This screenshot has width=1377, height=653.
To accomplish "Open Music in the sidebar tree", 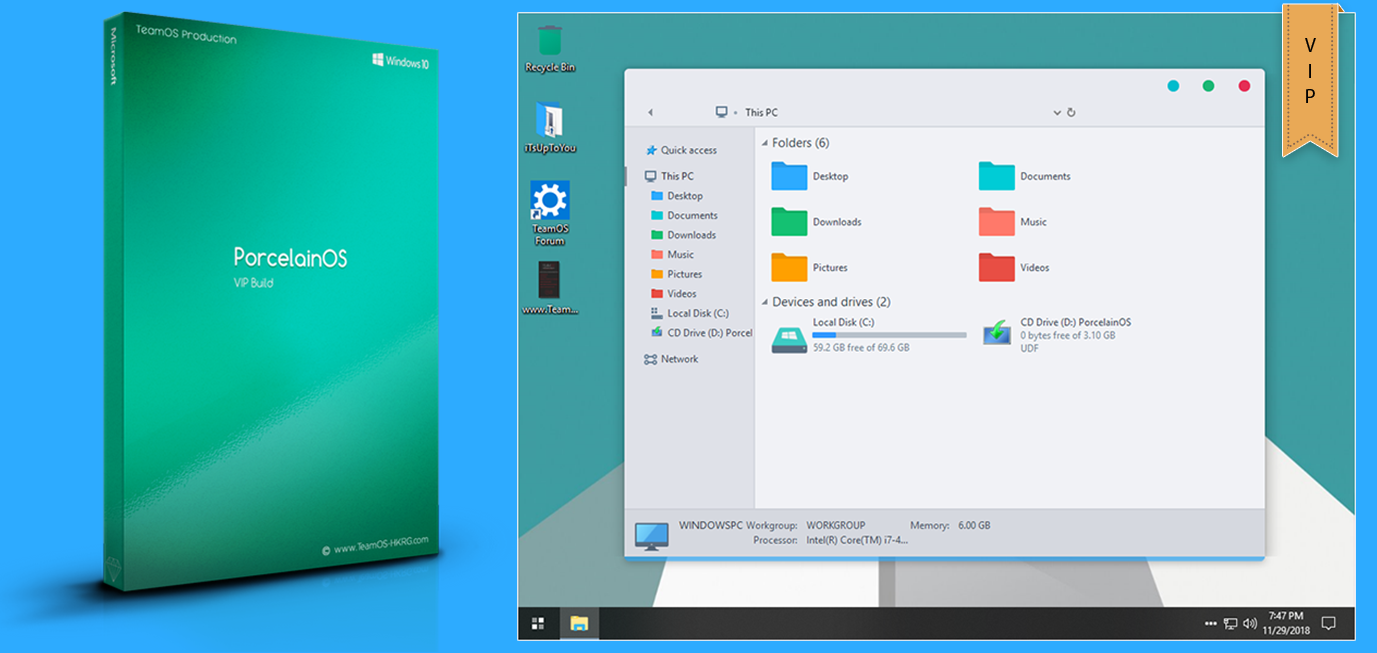I will tap(672, 254).
